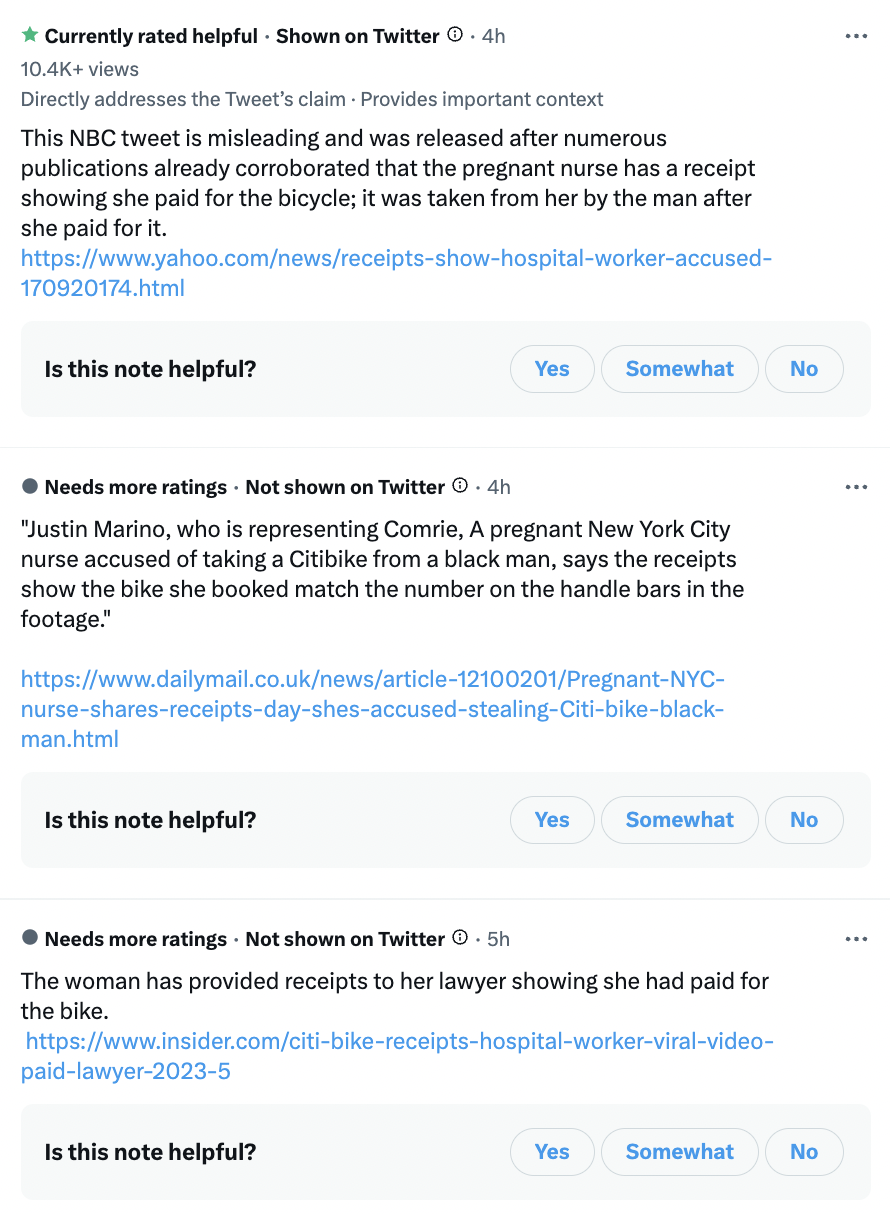Viewport: 890px width, 1214px height.
Task: Click grey status dot on Justin Marino note
Action: [x=30, y=487]
